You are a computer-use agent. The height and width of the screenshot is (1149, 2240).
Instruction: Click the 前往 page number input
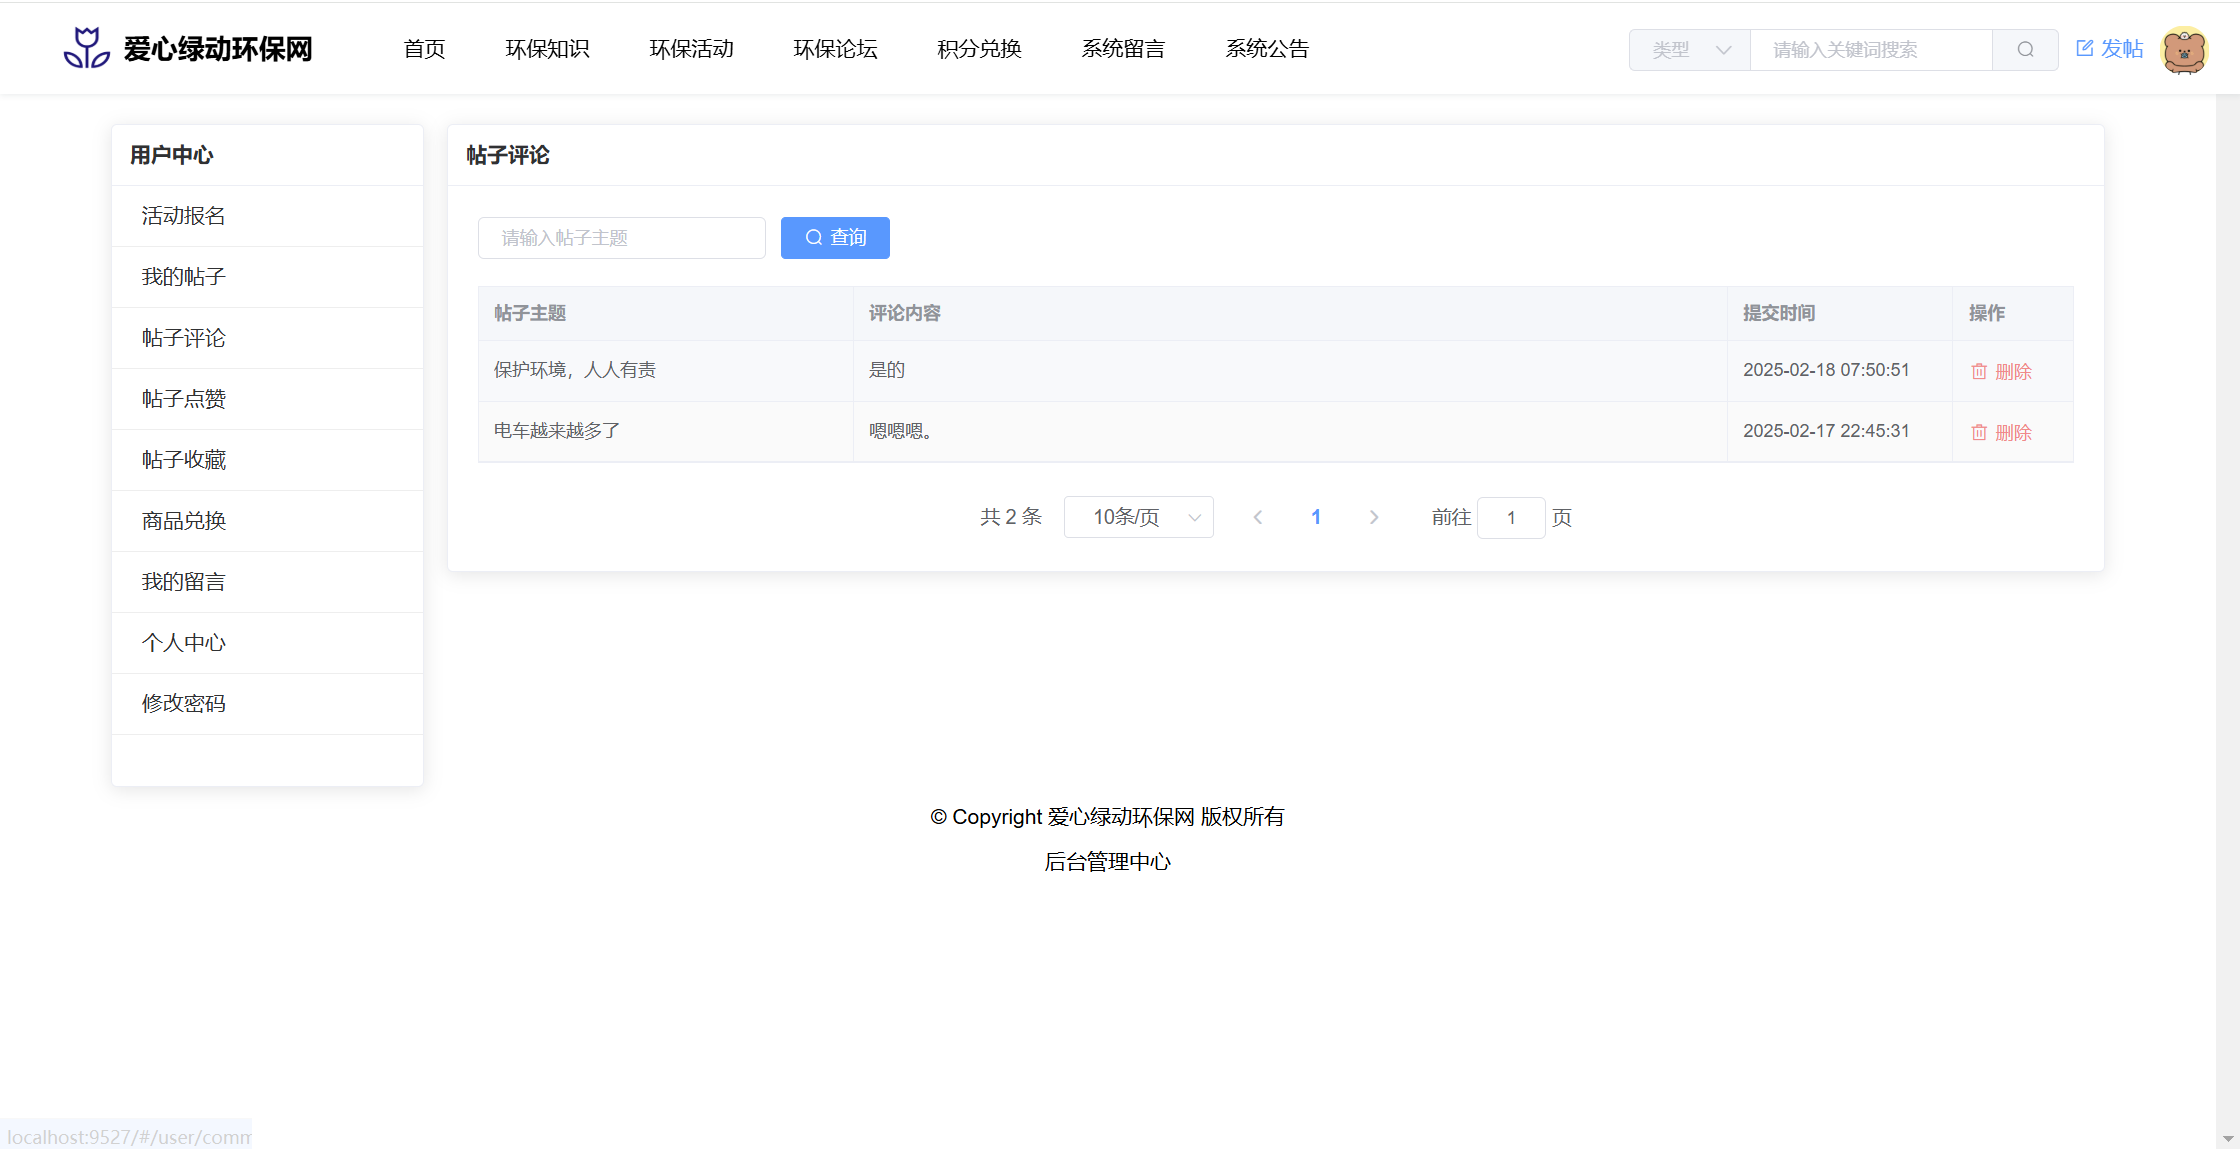[x=1511, y=518]
